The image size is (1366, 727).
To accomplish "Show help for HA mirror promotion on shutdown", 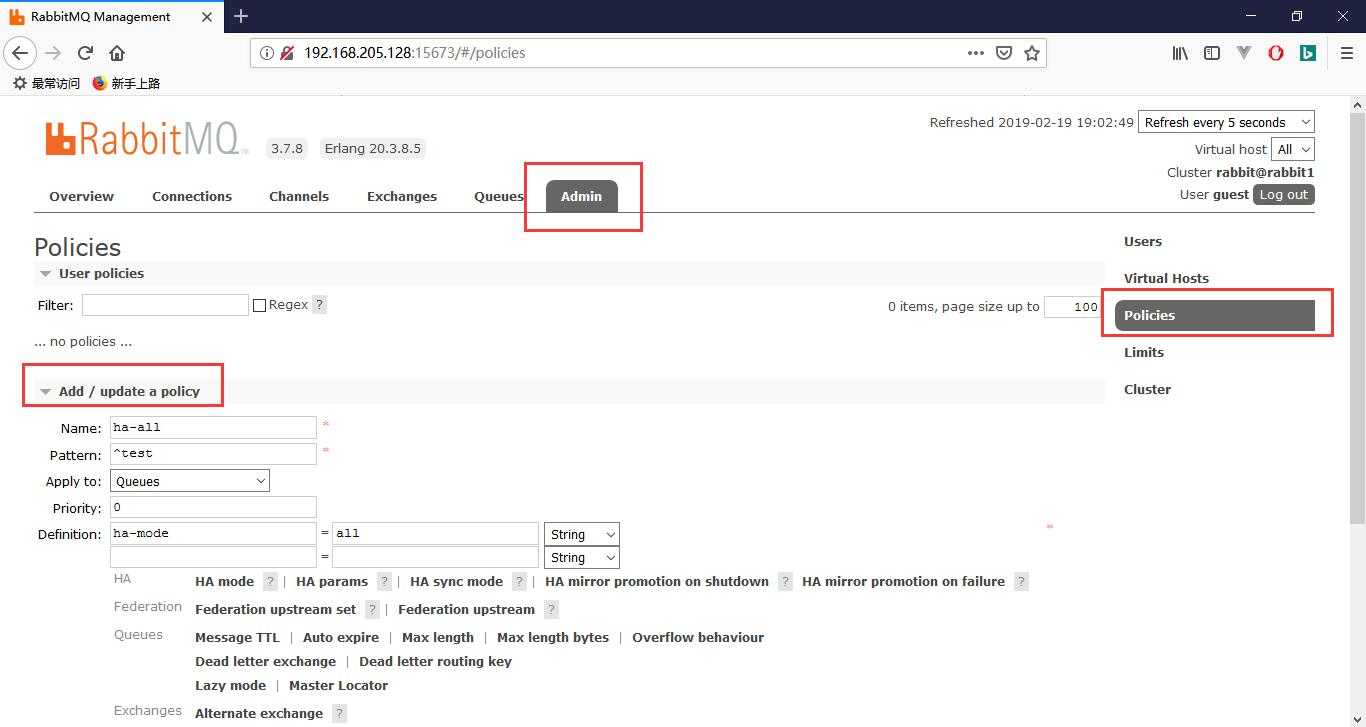I will click(785, 581).
